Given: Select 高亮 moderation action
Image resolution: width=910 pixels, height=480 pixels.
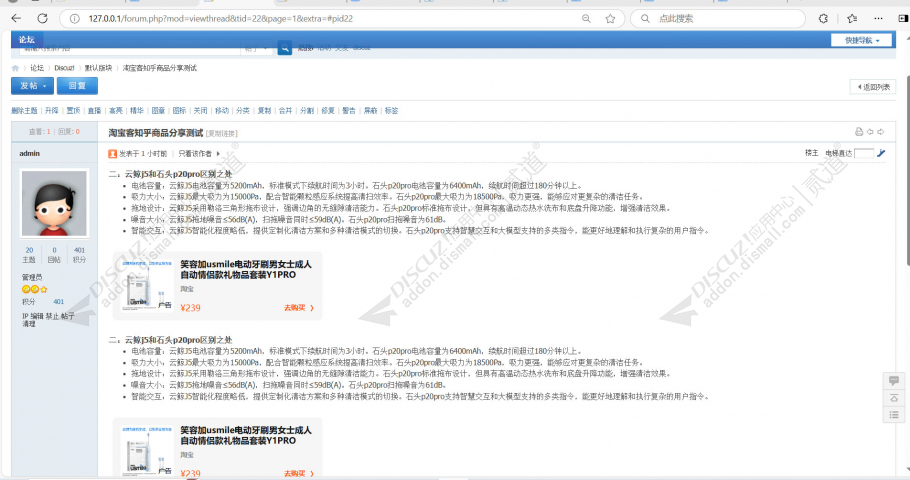Looking at the screenshot, I should (115, 110).
